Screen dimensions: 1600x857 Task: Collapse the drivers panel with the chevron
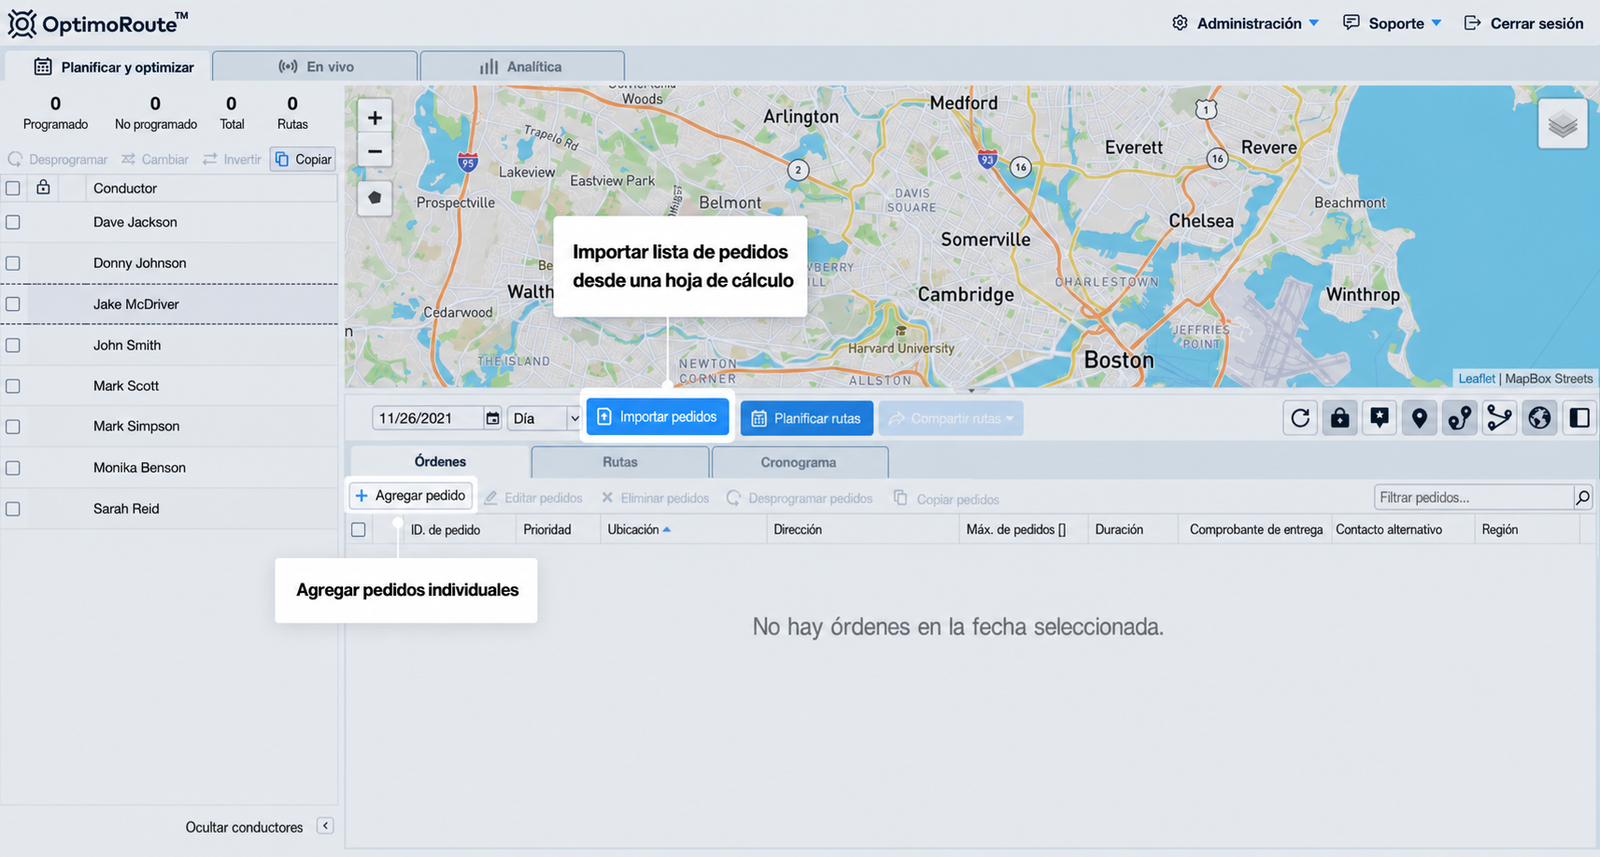pyautogui.click(x=325, y=826)
